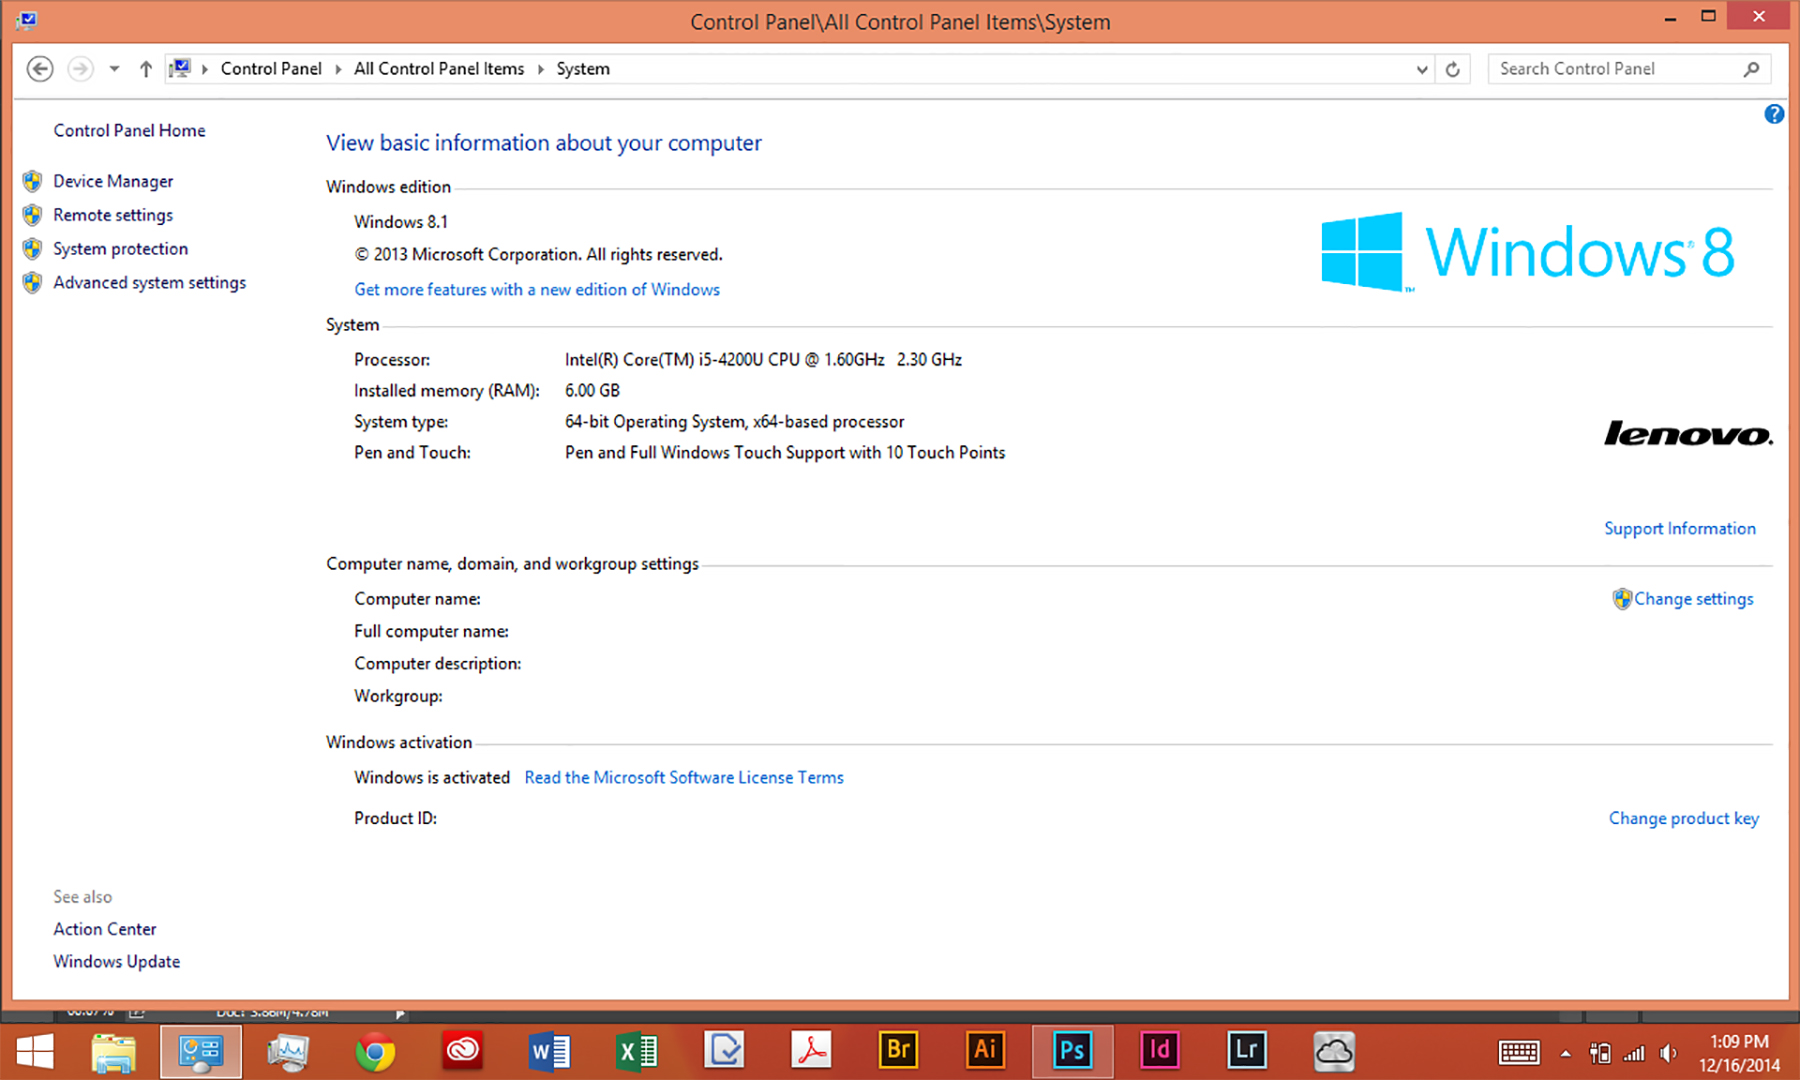The image size is (1800, 1080).
Task: Click the Windows Start button
Action: pyautogui.click(x=35, y=1051)
